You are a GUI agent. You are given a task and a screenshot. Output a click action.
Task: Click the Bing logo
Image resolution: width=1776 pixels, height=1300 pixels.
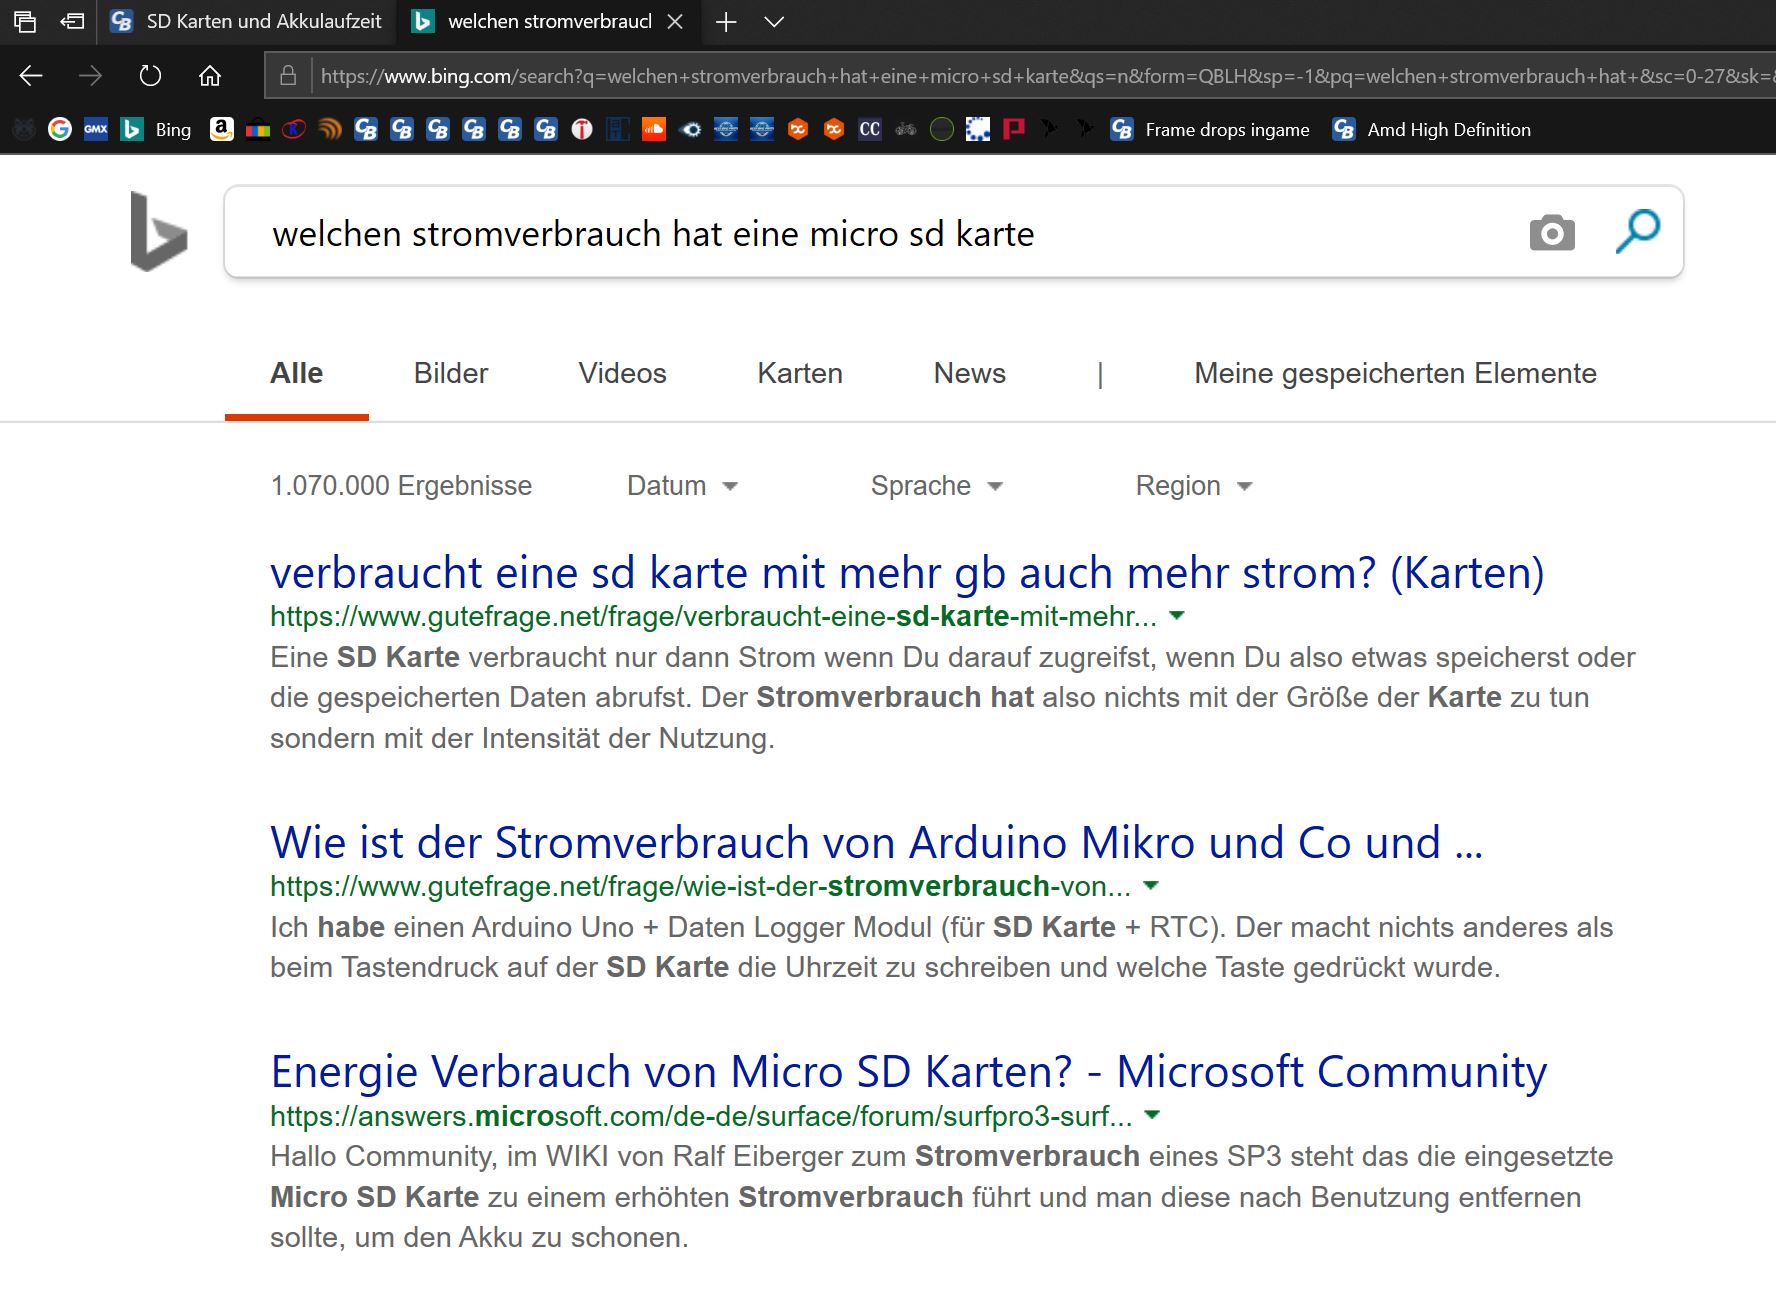pyautogui.click(x=159, y=232)
